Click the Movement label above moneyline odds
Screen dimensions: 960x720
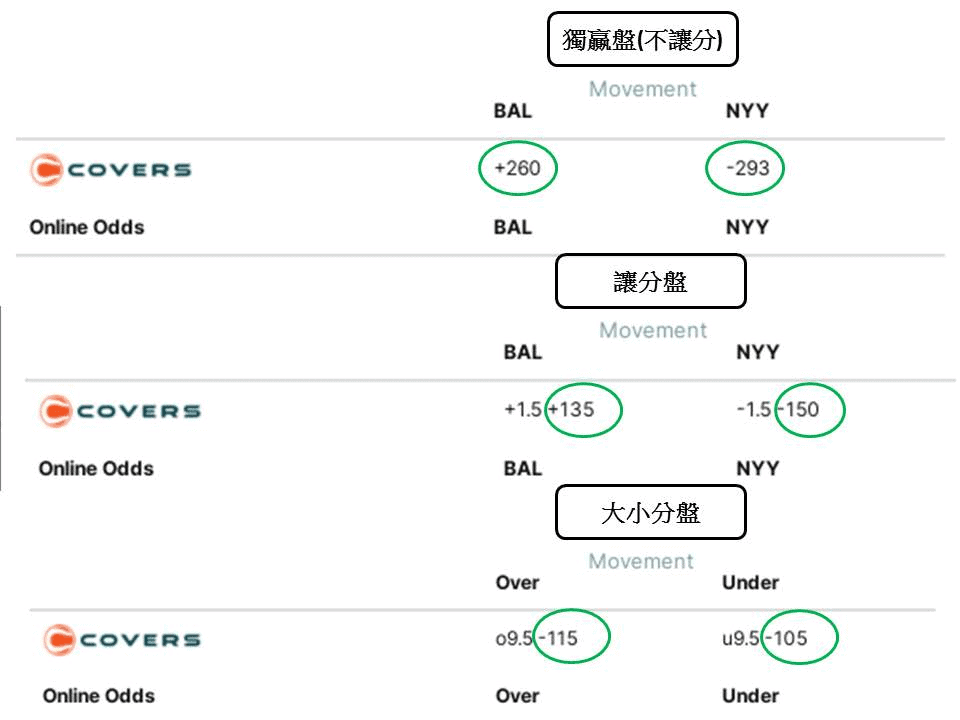(641, 89)
